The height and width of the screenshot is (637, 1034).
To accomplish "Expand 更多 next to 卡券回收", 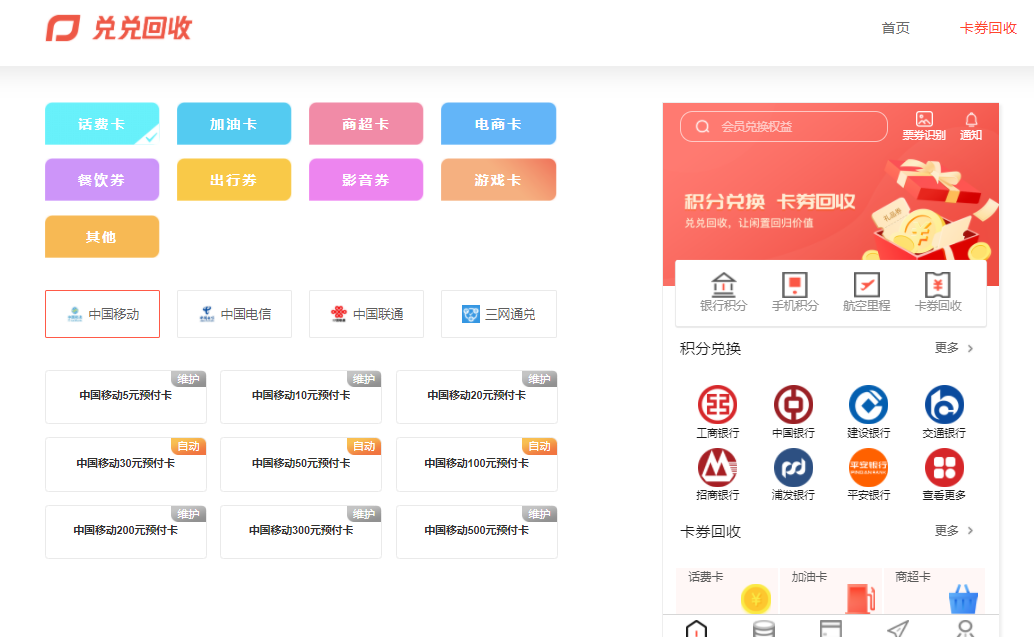I will (954, 530).
